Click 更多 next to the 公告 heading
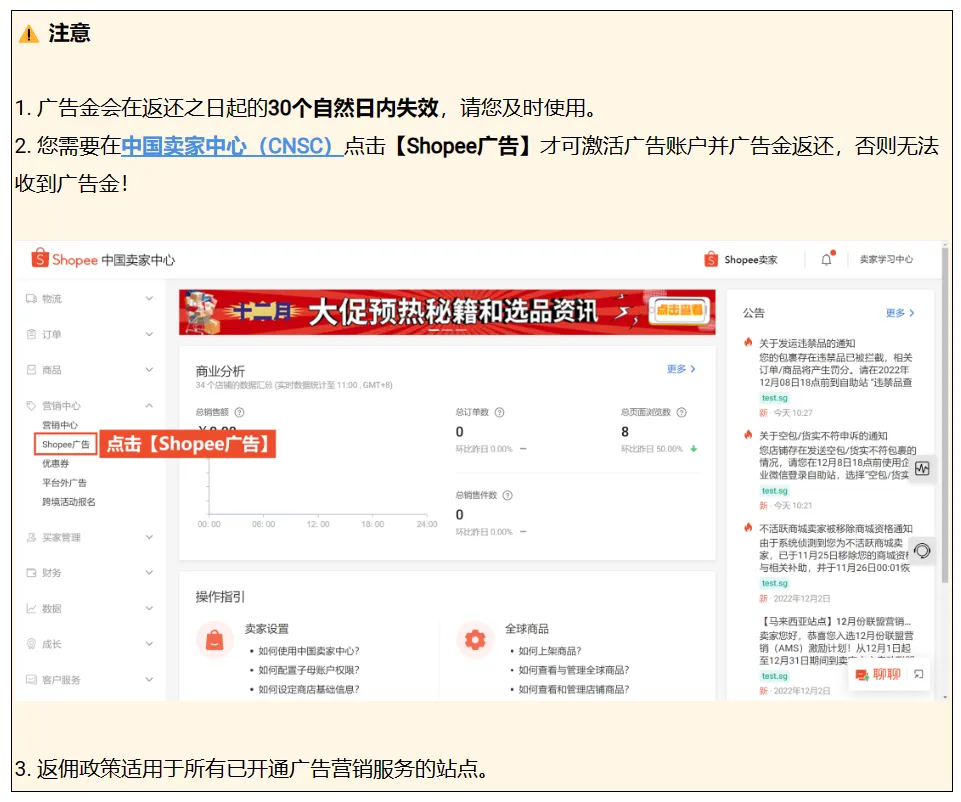The height and width of the screenshot is (802, 961). pos(898,312)
